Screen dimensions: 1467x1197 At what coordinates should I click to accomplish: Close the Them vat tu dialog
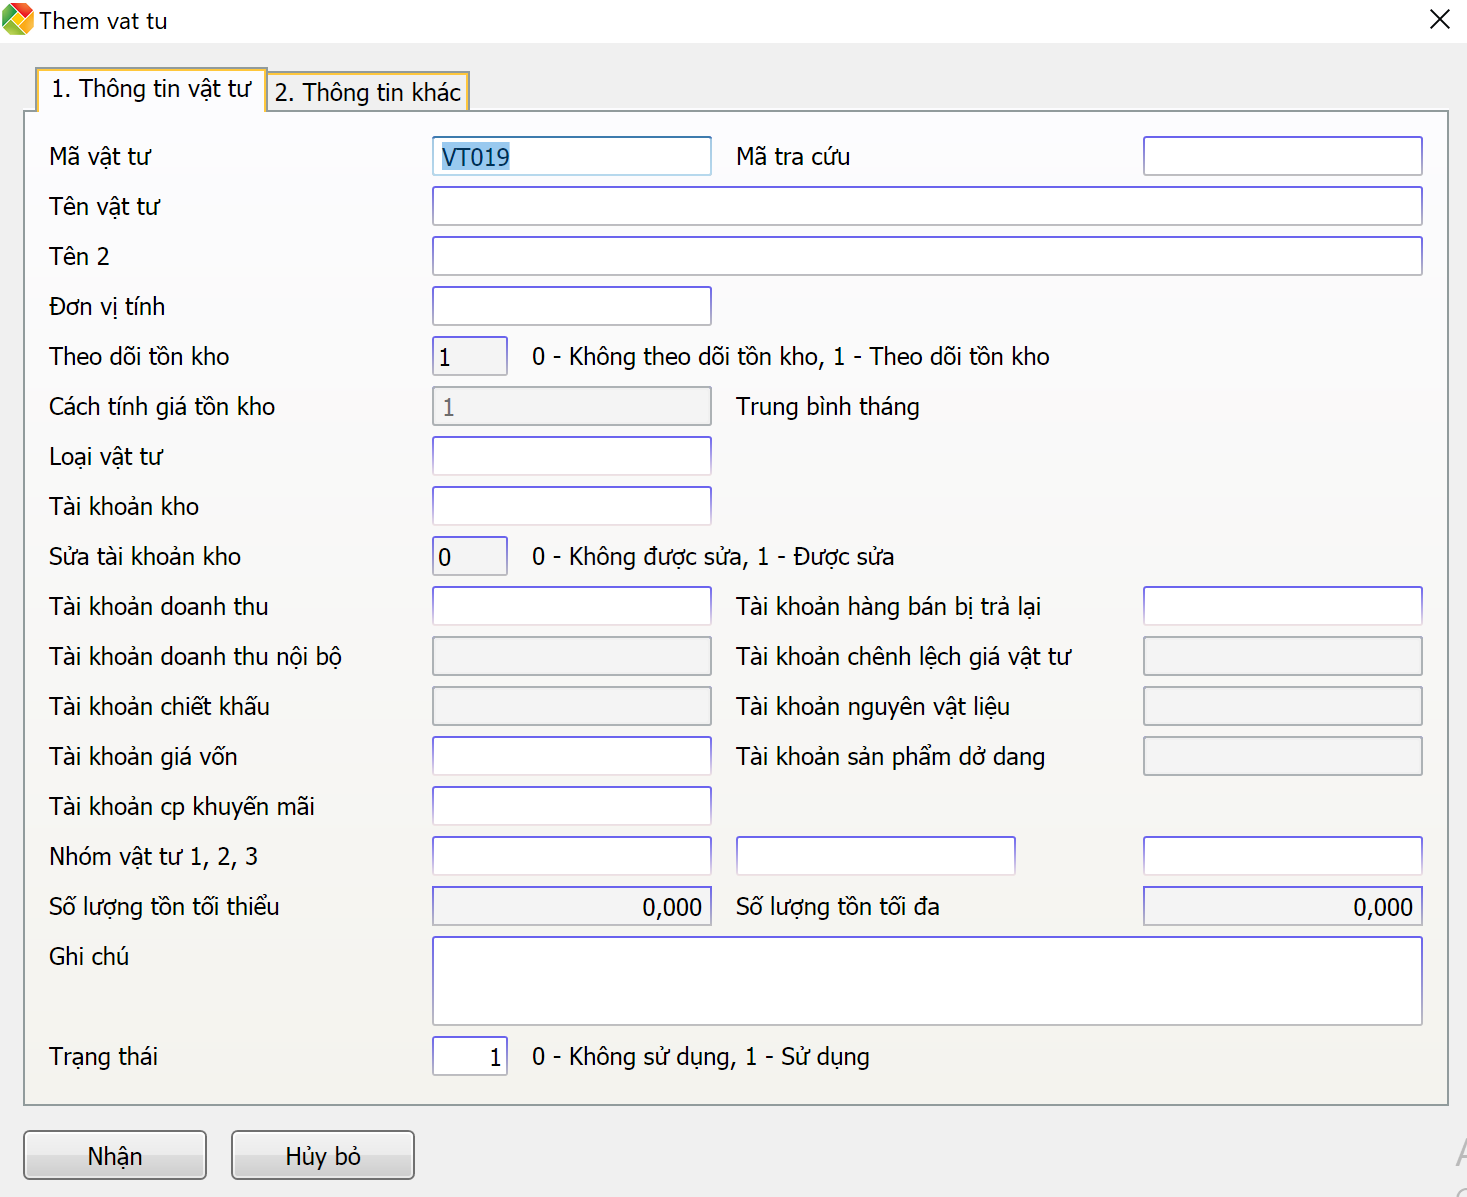coord(1440,20)
